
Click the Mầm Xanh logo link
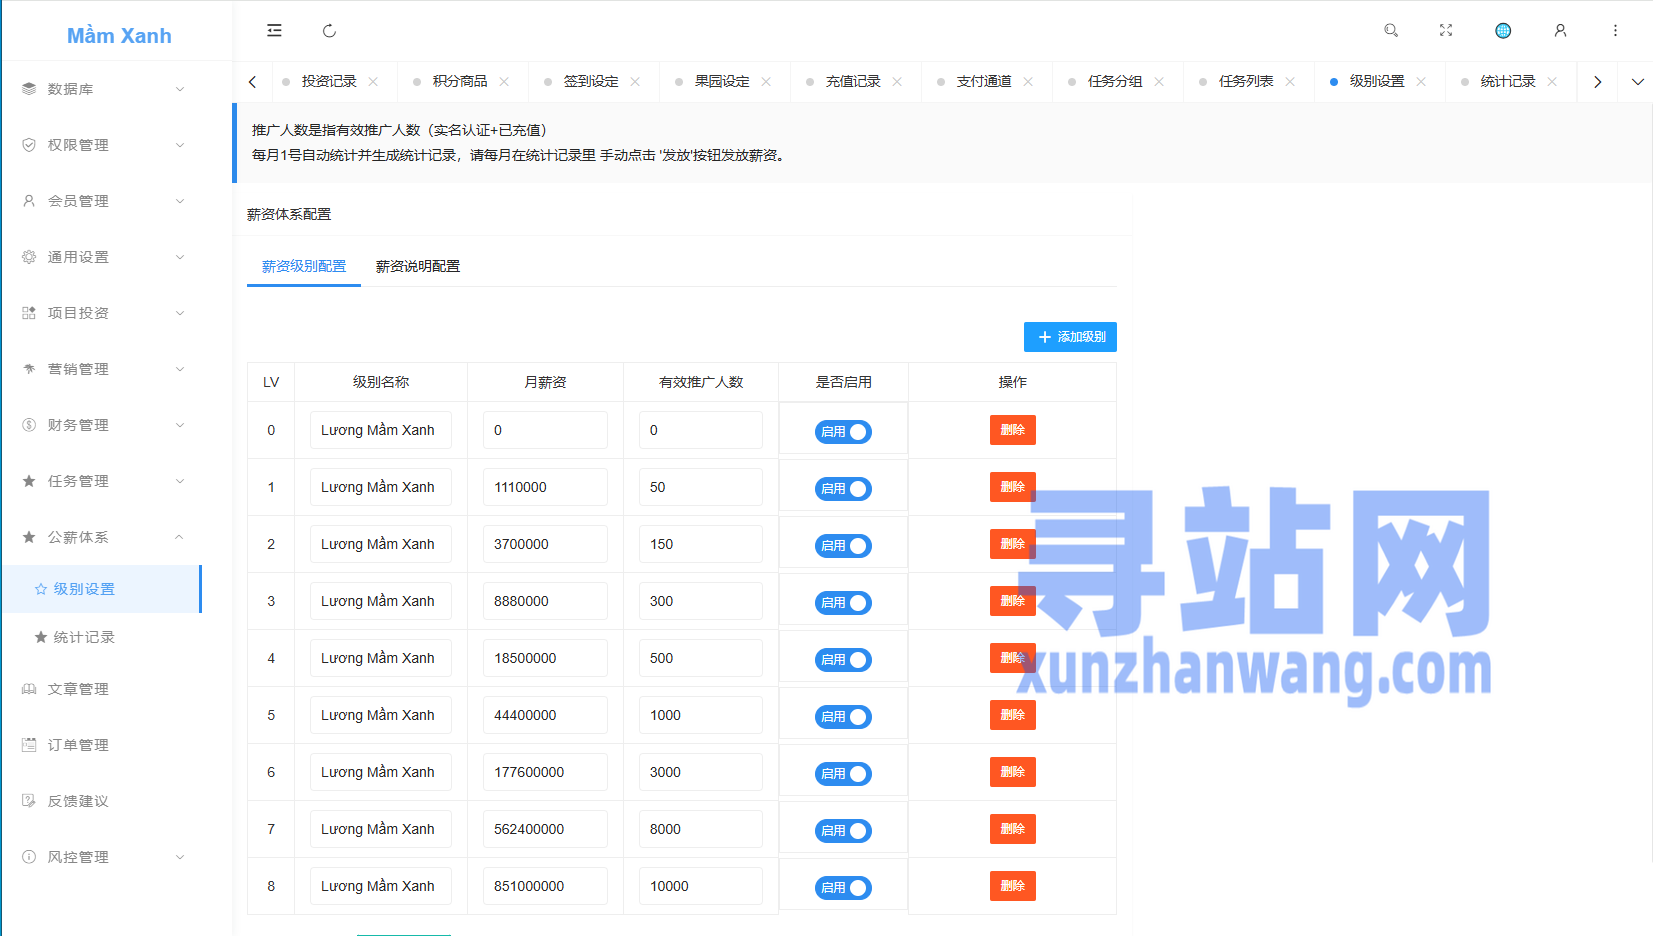pyautogui.click(x=119, y=36)
